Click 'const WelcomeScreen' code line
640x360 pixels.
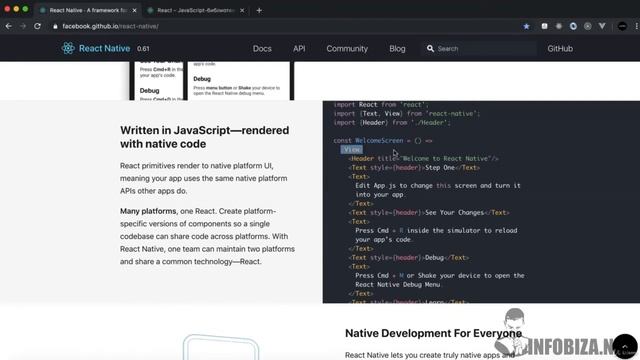382,140
